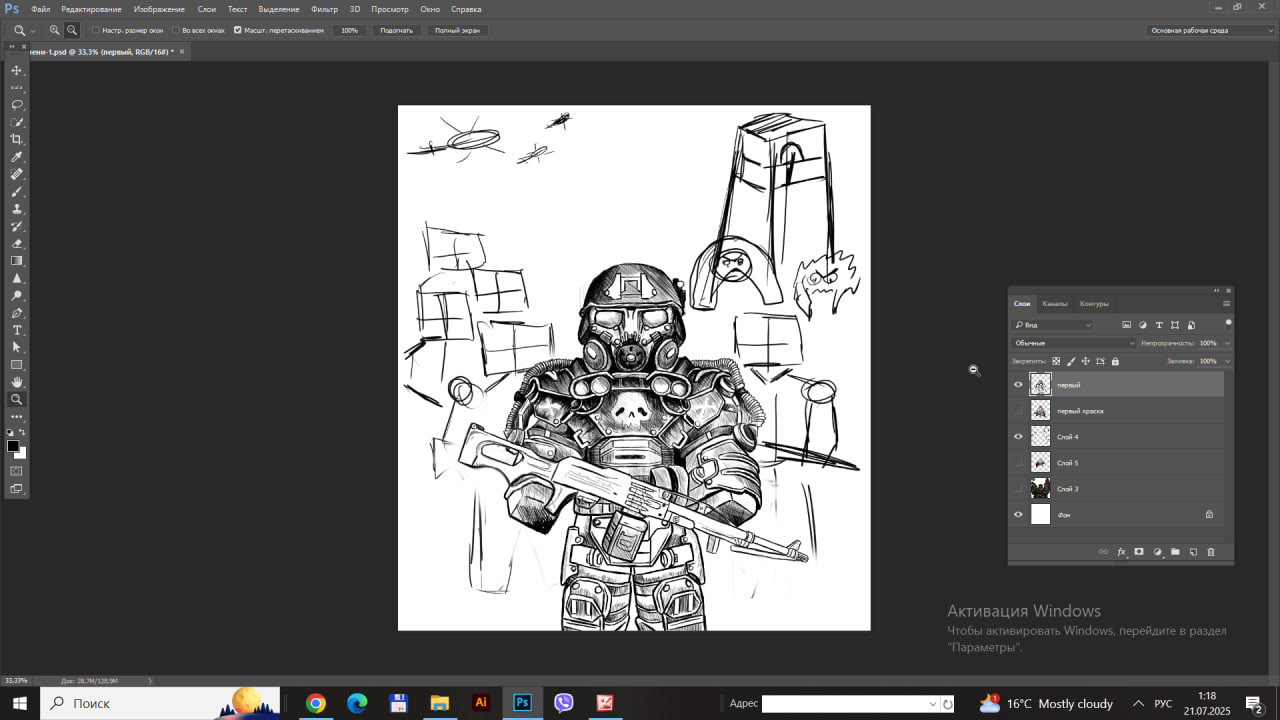Click the background color swatch
The height and width of the screenshot is (720, 1280).
point(21,453)
